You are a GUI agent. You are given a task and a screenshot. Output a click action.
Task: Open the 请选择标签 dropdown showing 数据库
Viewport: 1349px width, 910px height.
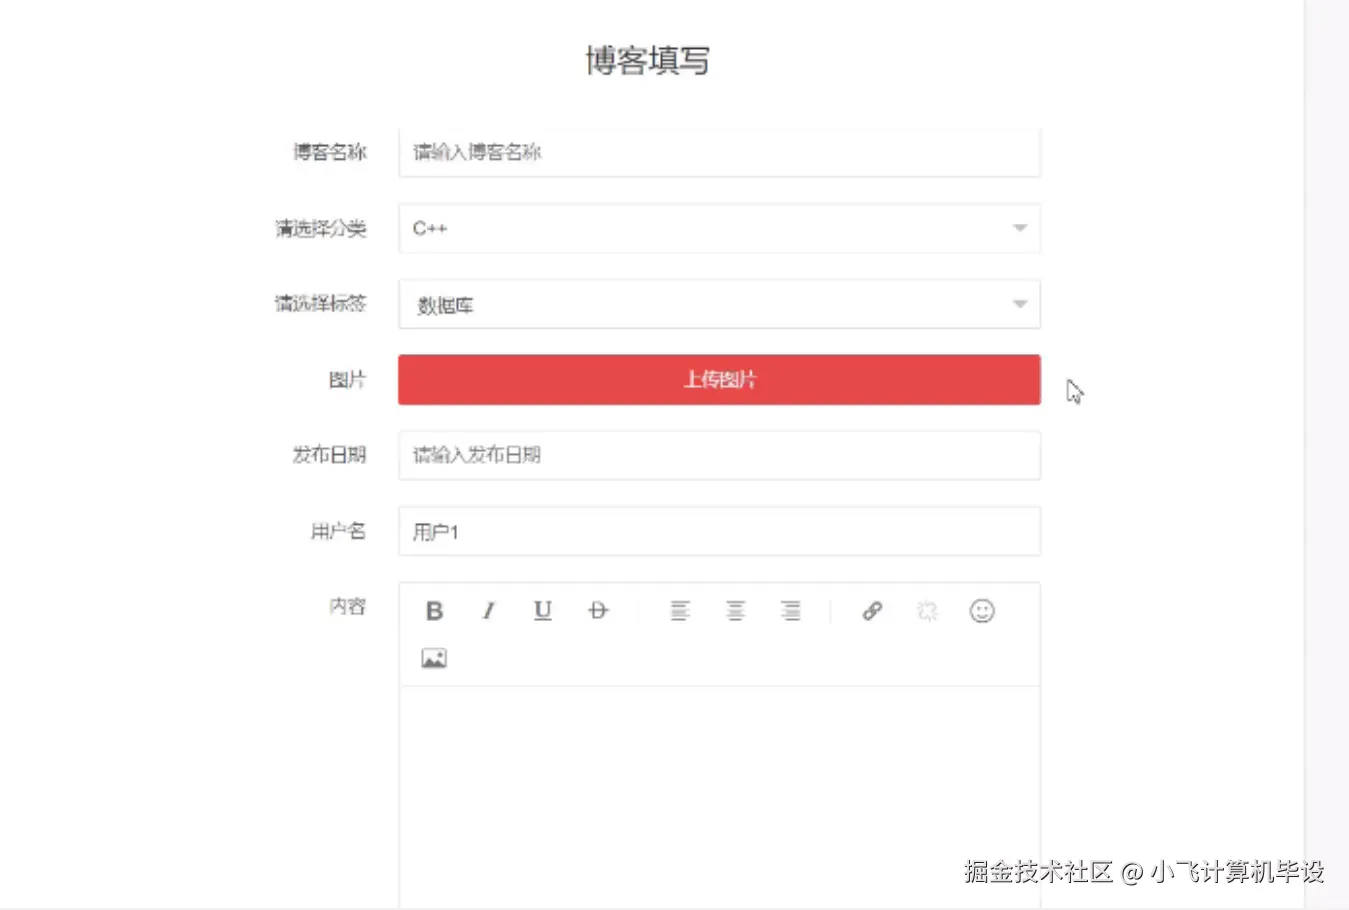[x=719, y=304]
